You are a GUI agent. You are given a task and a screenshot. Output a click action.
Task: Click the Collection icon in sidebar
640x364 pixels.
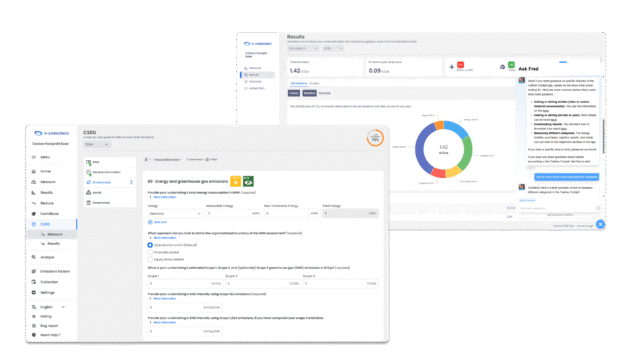point(34,282)
